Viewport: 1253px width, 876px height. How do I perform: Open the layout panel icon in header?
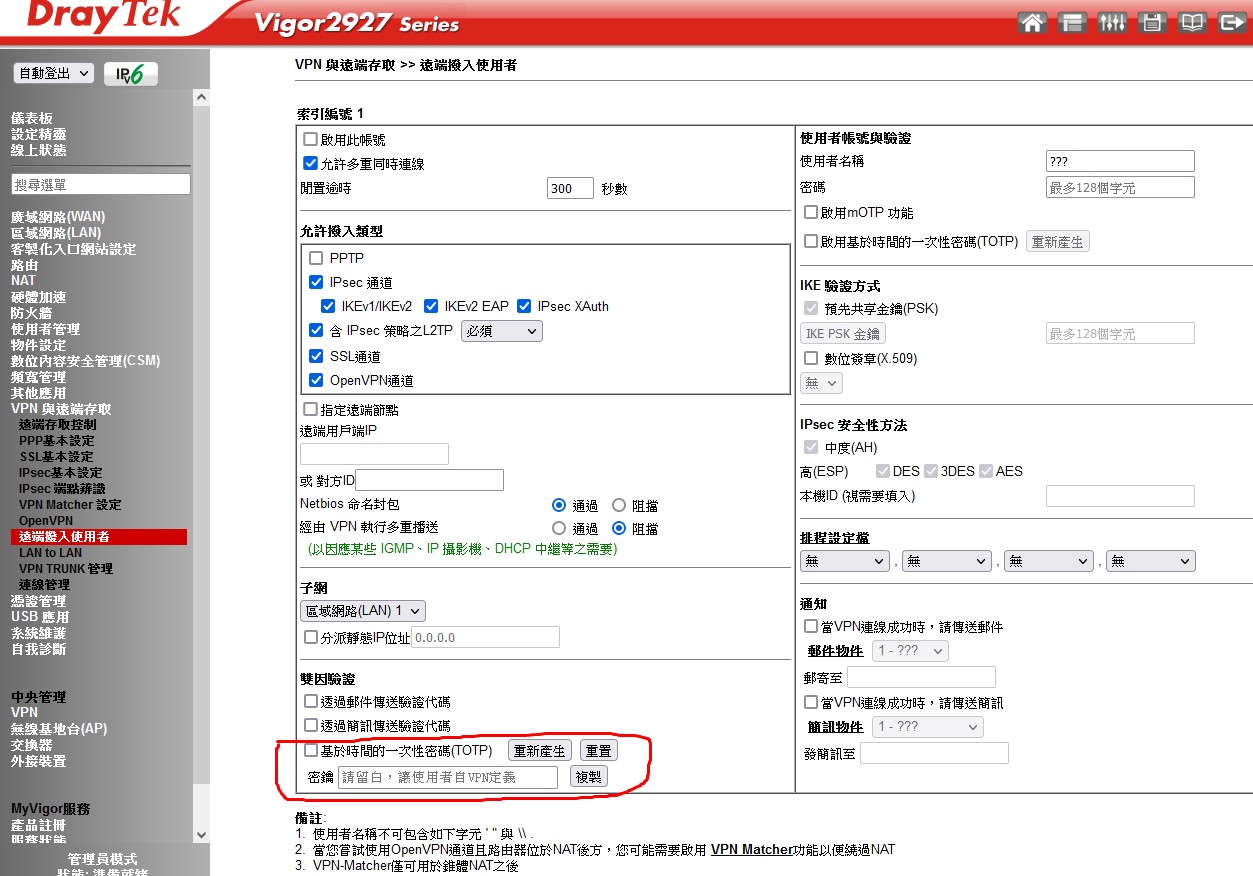pos(1073,23)
